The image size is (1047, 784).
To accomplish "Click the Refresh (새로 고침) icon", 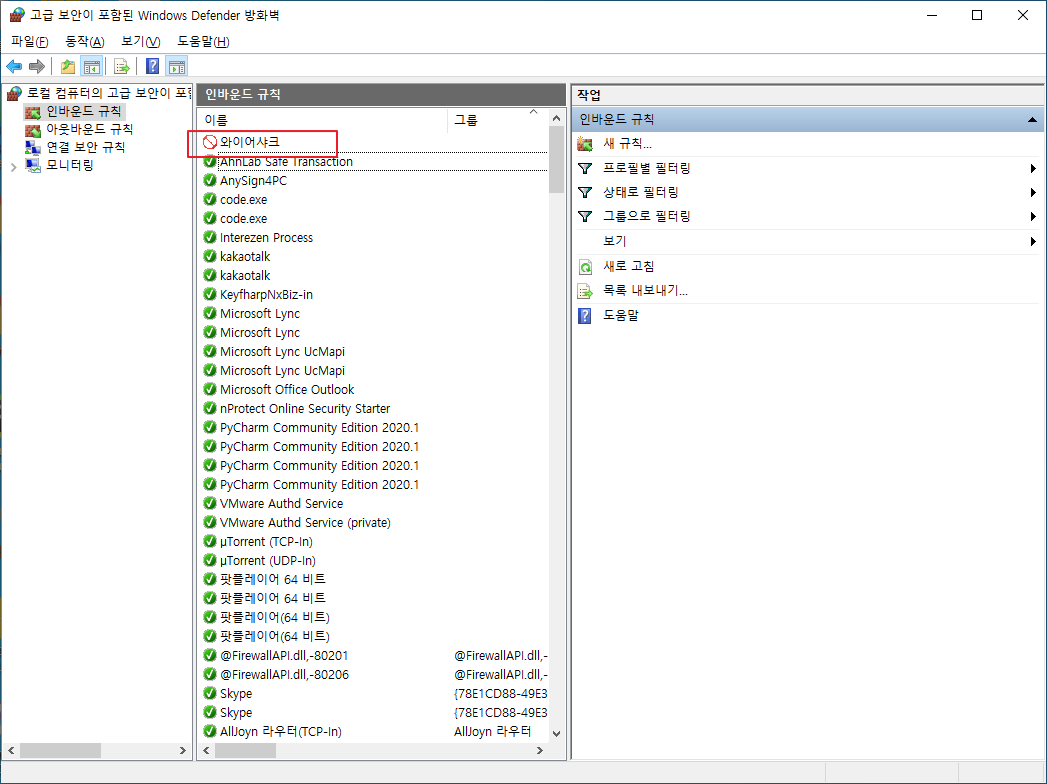I will click(x=585, y=266).
